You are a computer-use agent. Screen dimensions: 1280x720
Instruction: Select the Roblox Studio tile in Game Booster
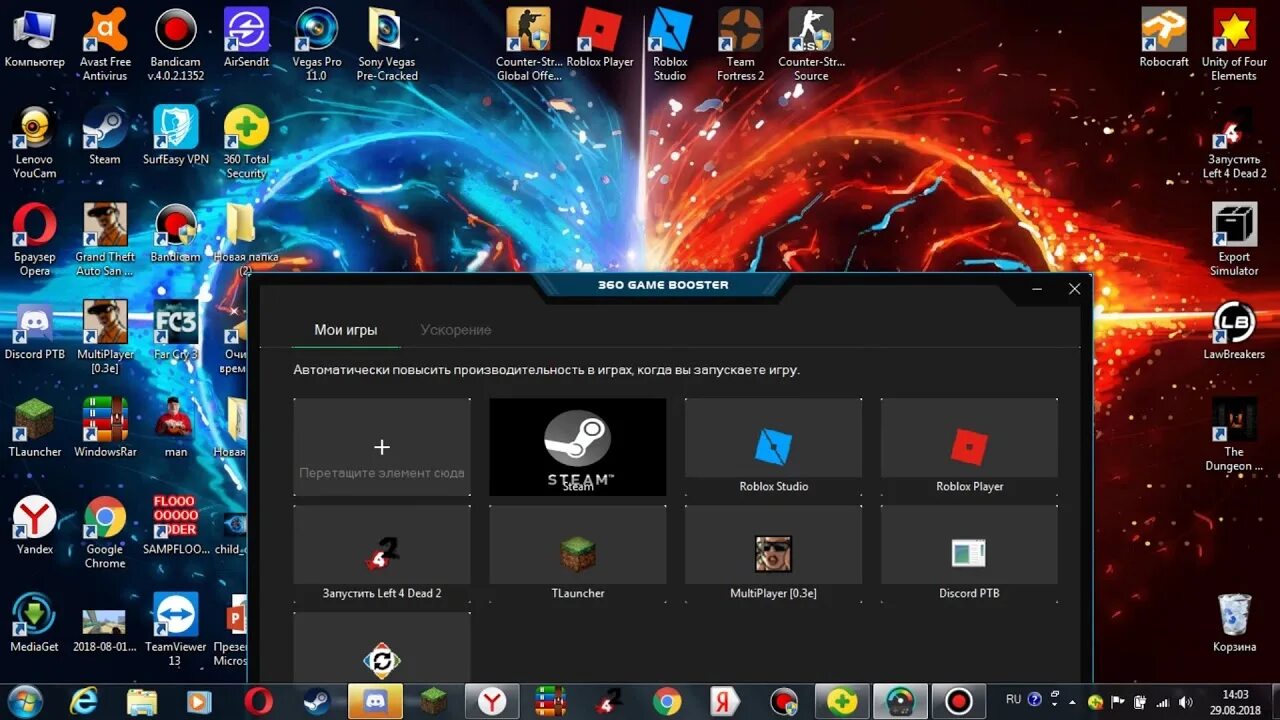coord(773,447)
